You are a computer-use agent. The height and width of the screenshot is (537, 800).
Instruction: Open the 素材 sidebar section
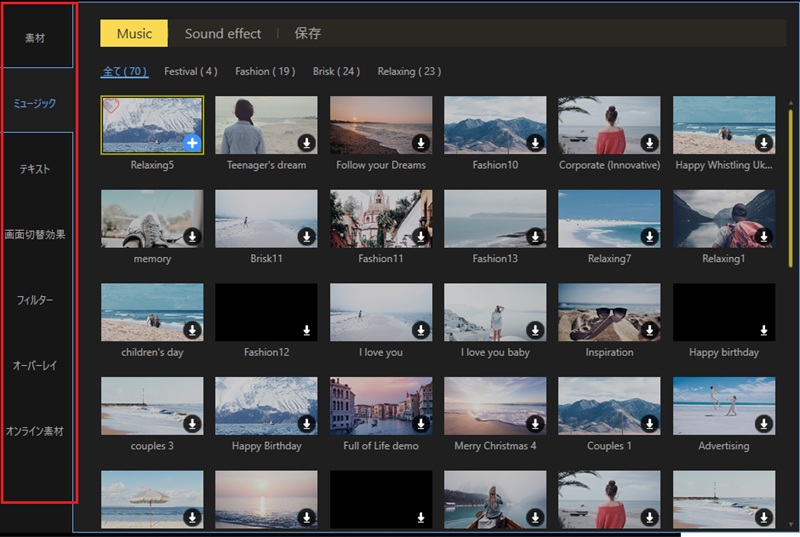[x=35, y=38]
